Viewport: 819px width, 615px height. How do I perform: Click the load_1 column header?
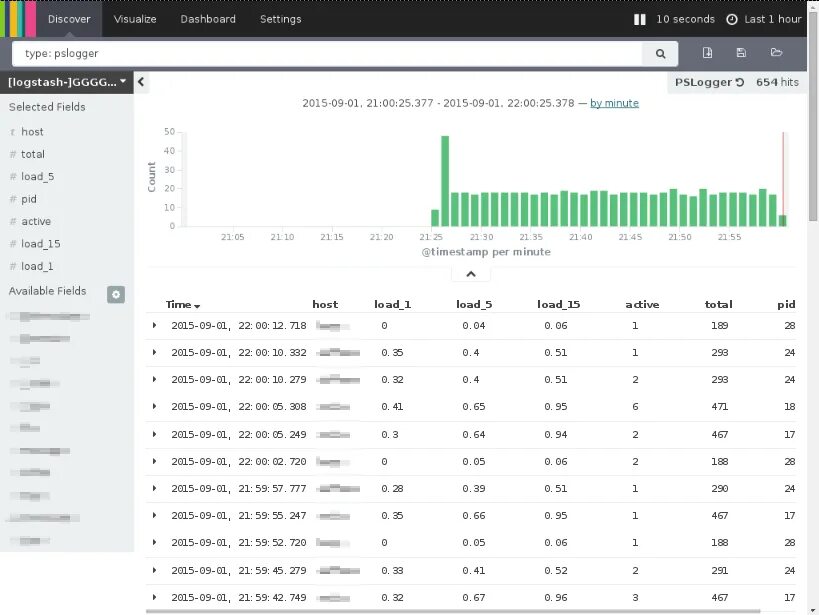tap(392, 305)
